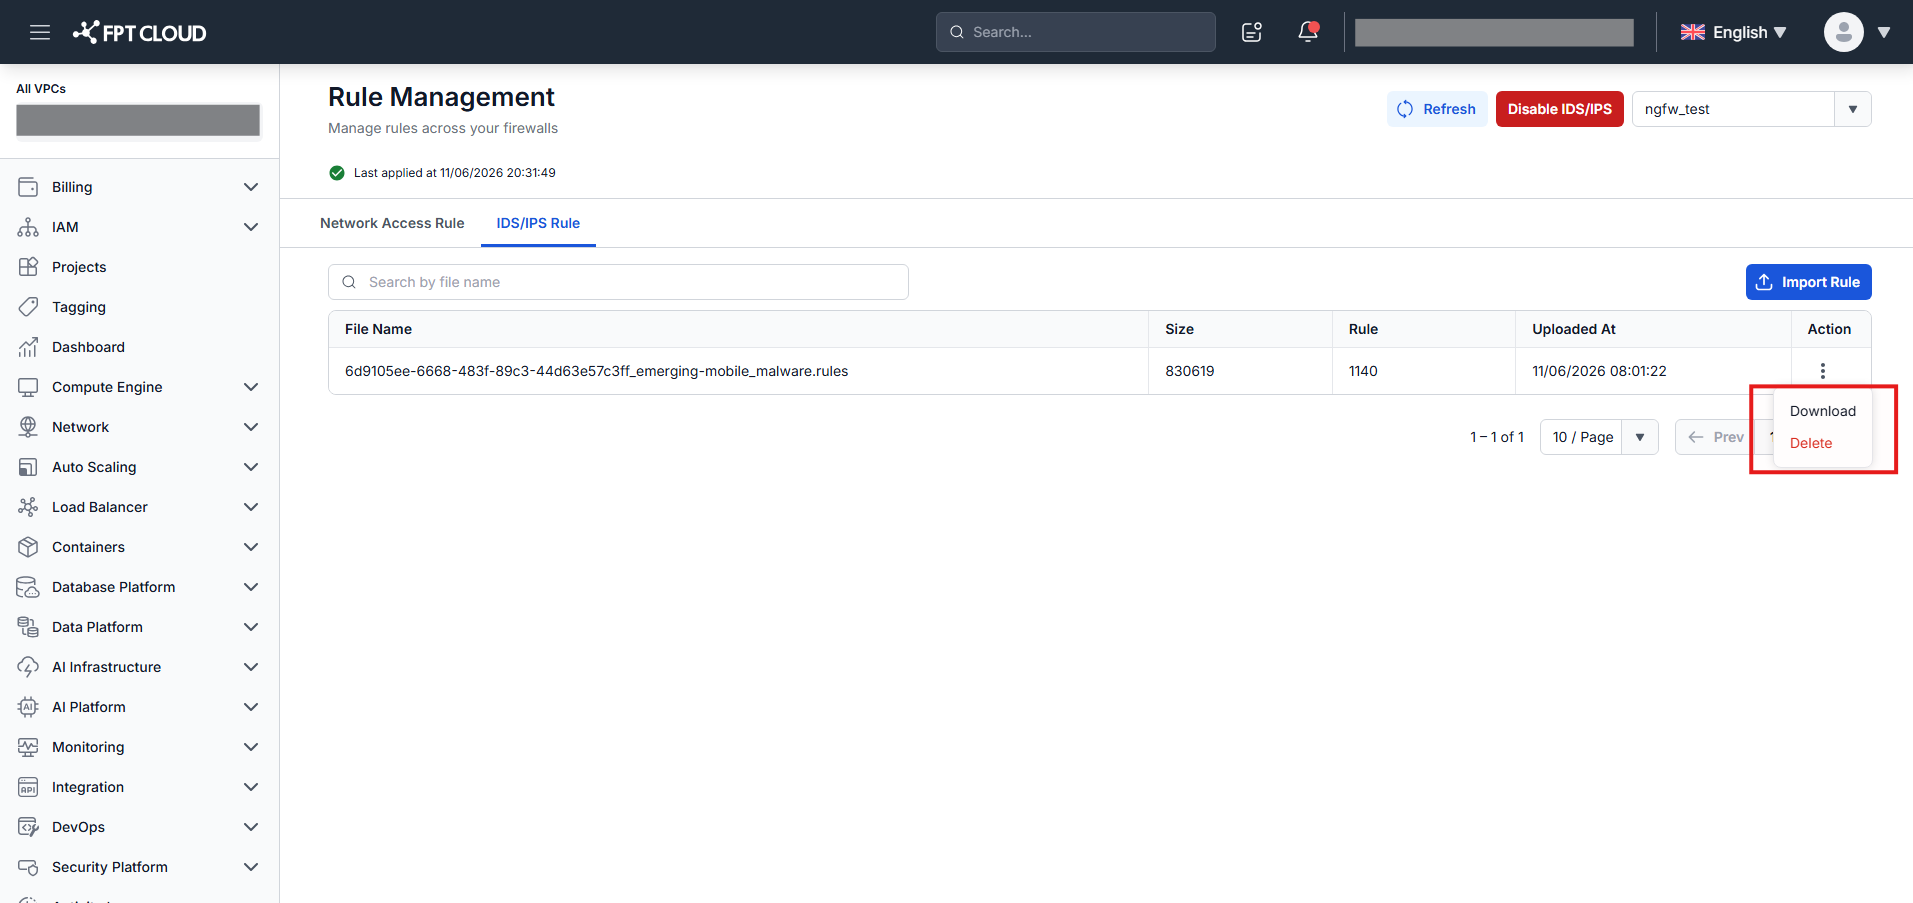This screenshot has width=1913, height=903.
Task: Click the Tagging tag icon
Action: coord(28,307)
